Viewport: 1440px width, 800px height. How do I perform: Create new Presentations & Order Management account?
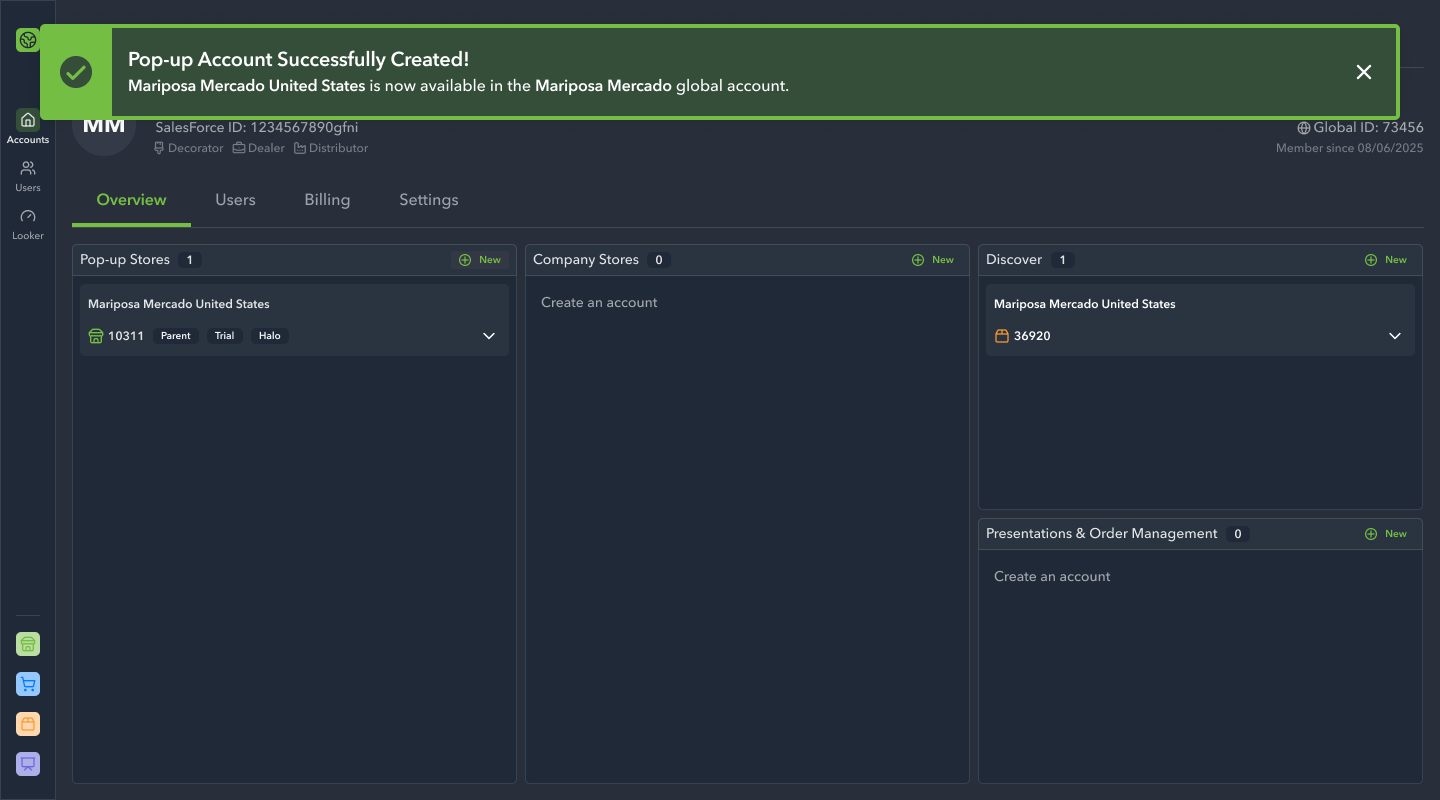[1386, 534]
